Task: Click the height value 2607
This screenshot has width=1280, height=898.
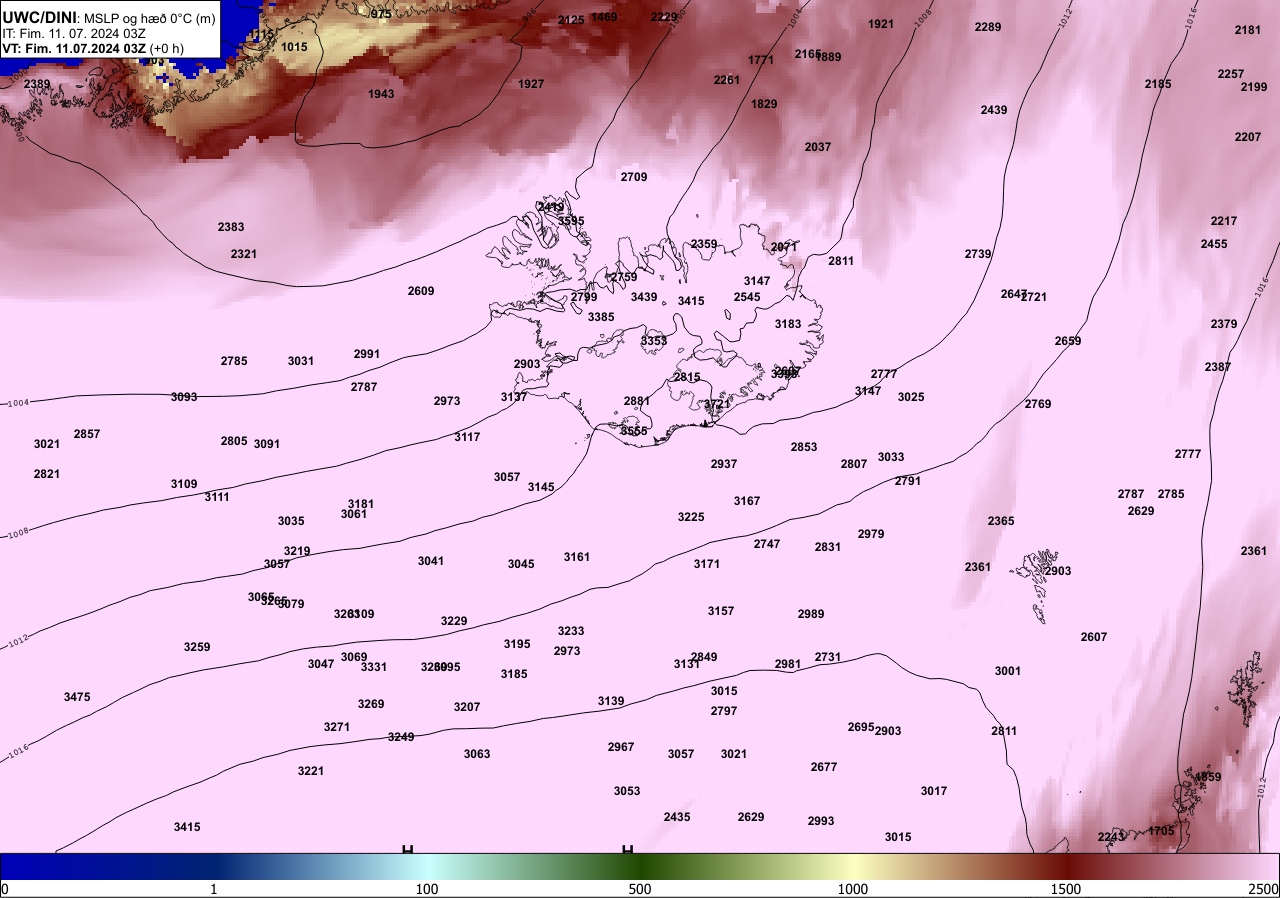Action: pos(1094,637)
